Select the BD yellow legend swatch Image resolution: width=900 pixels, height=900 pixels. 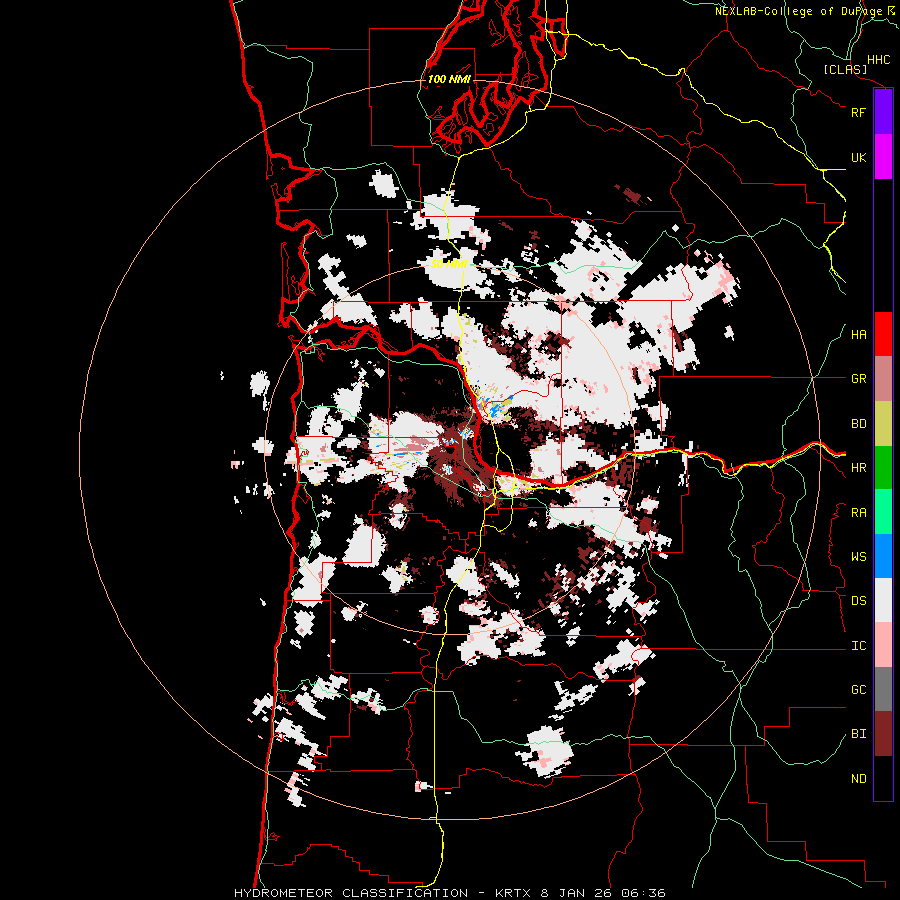tap(883, 424)
